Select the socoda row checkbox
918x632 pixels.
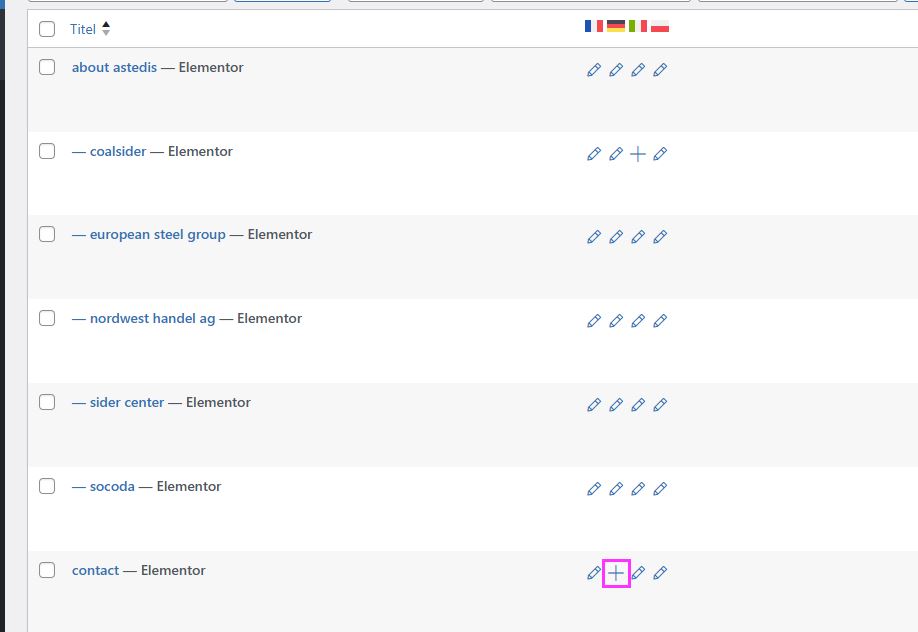click(47, 486)
